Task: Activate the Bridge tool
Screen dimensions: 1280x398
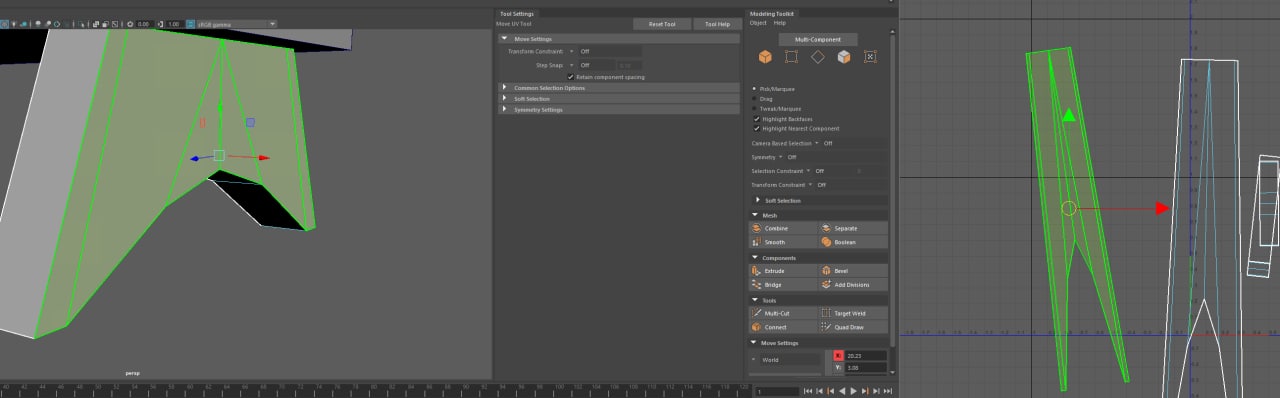Action: point(783,285)
